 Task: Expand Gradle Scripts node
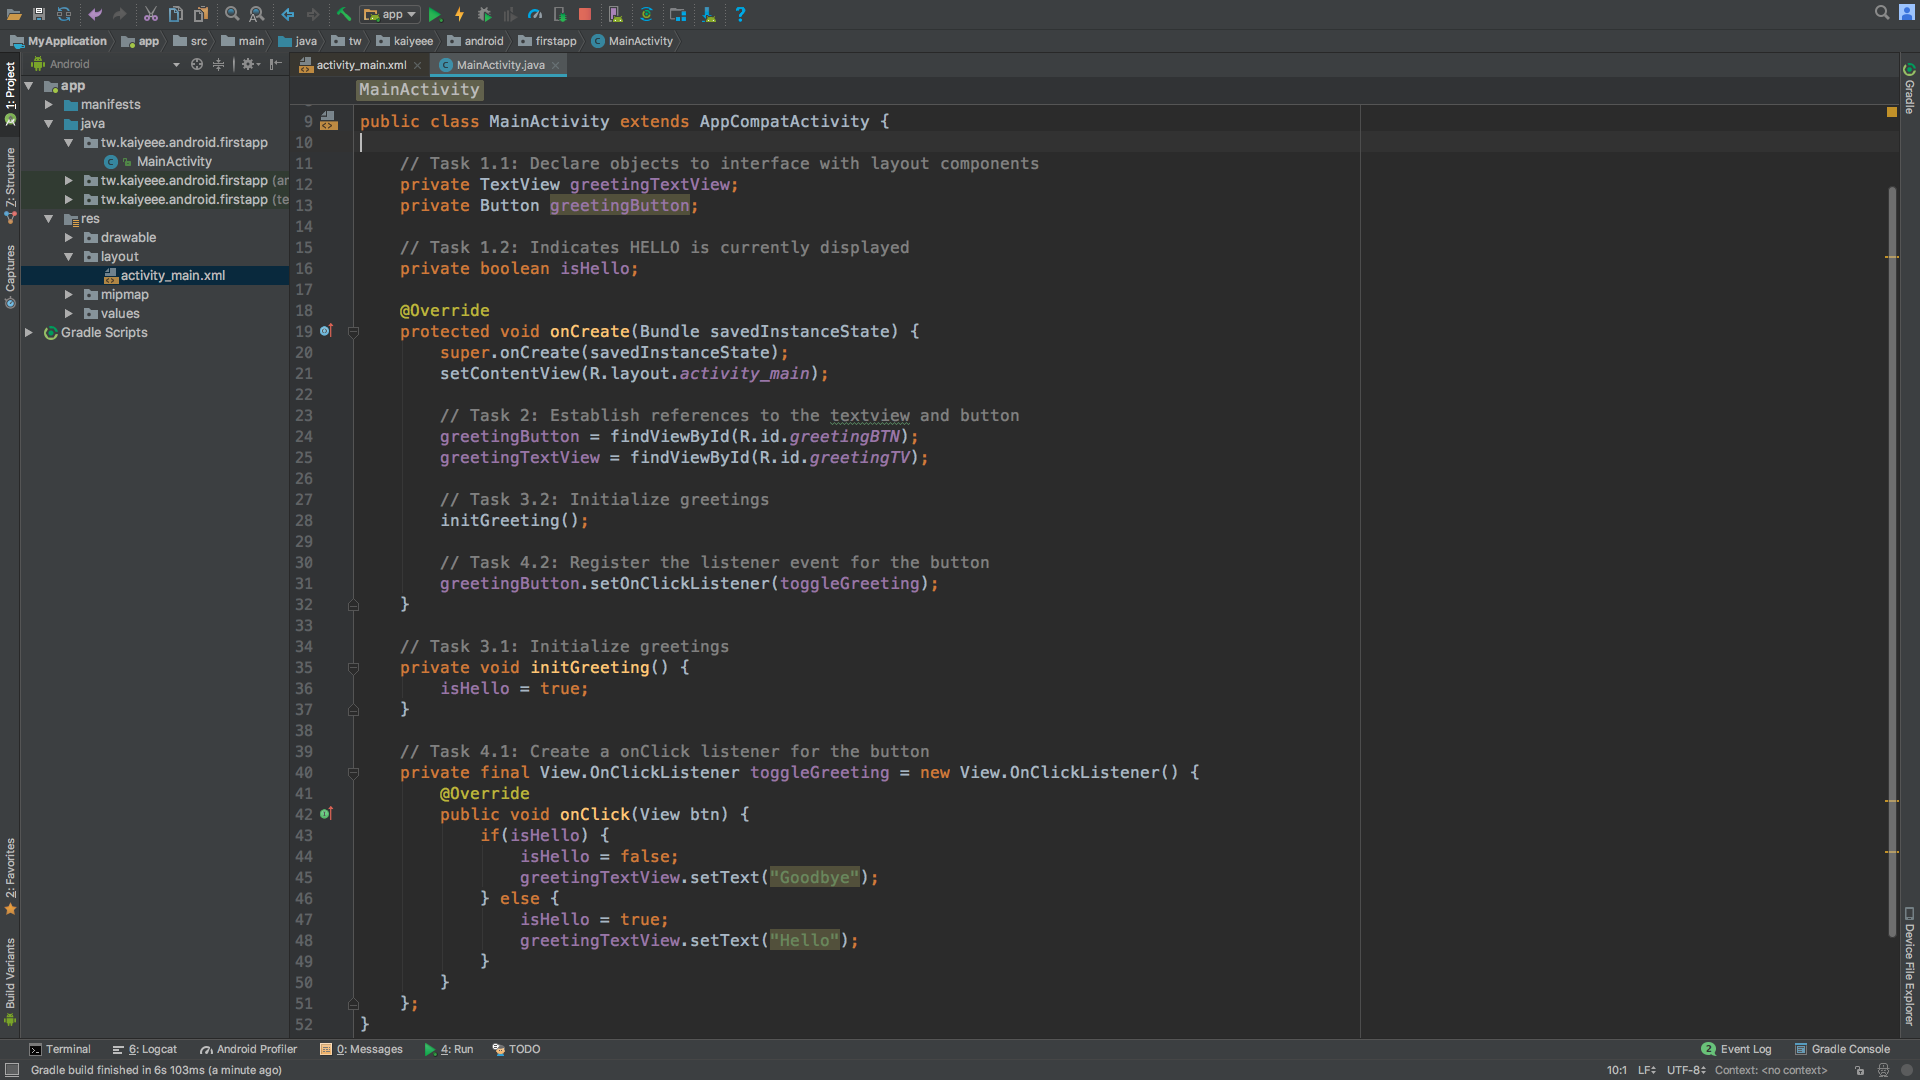coord(29,333)
